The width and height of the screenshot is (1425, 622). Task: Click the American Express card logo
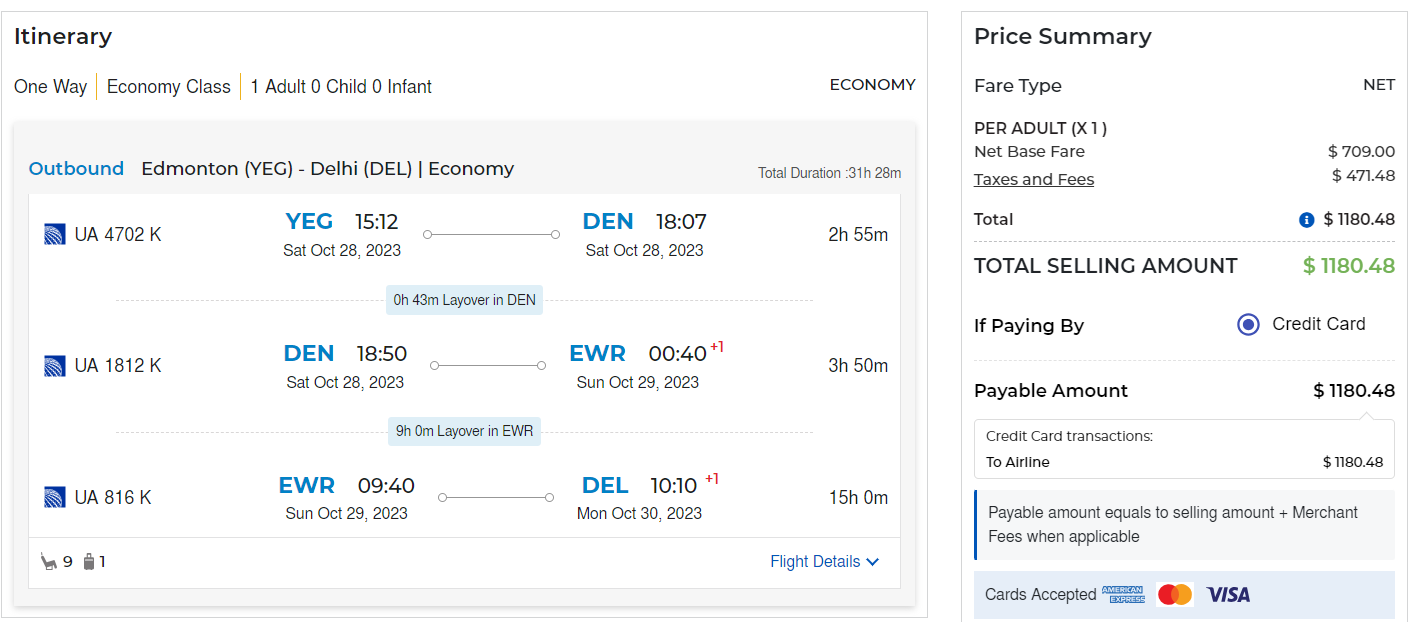[x=1123, y=595]
